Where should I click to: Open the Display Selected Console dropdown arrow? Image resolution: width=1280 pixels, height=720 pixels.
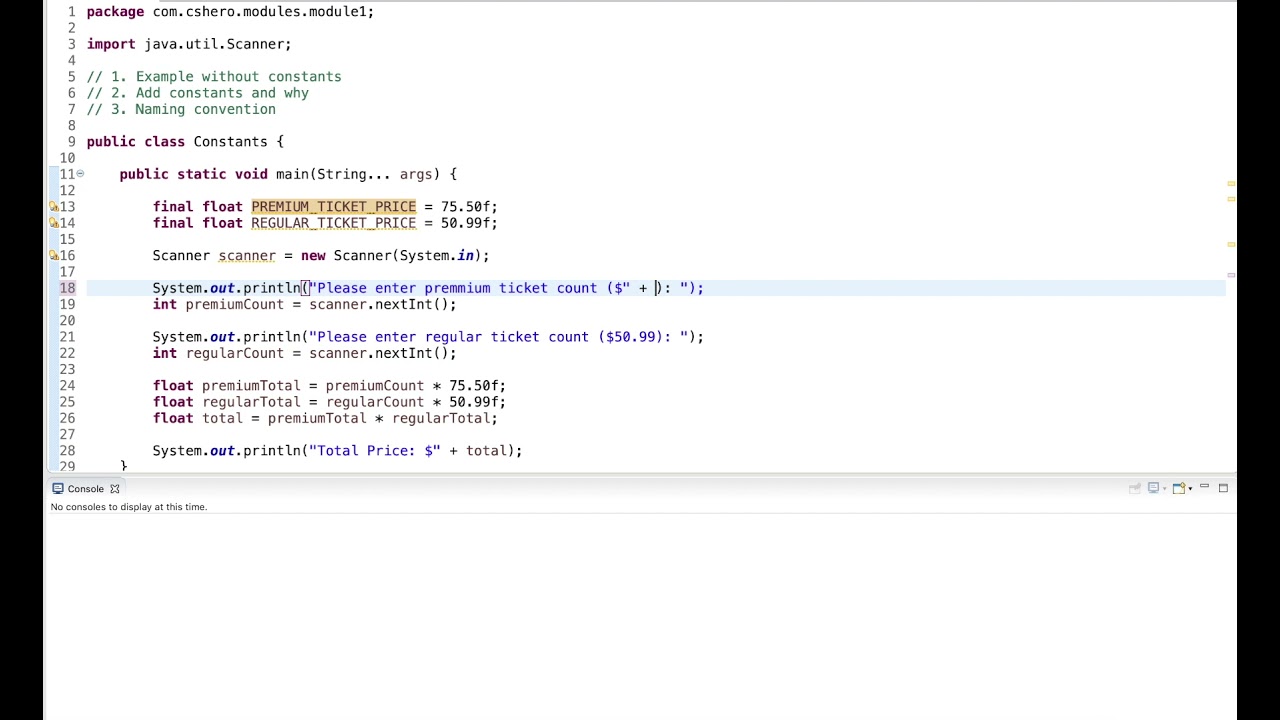pyautogui.click(x=1165, y=489)
